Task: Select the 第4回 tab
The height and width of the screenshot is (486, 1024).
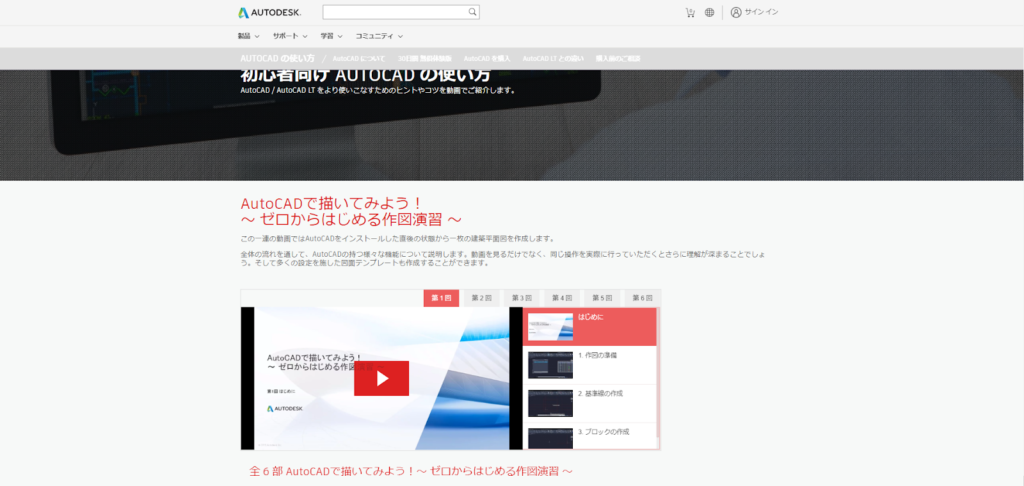Action: pos(562,298)
